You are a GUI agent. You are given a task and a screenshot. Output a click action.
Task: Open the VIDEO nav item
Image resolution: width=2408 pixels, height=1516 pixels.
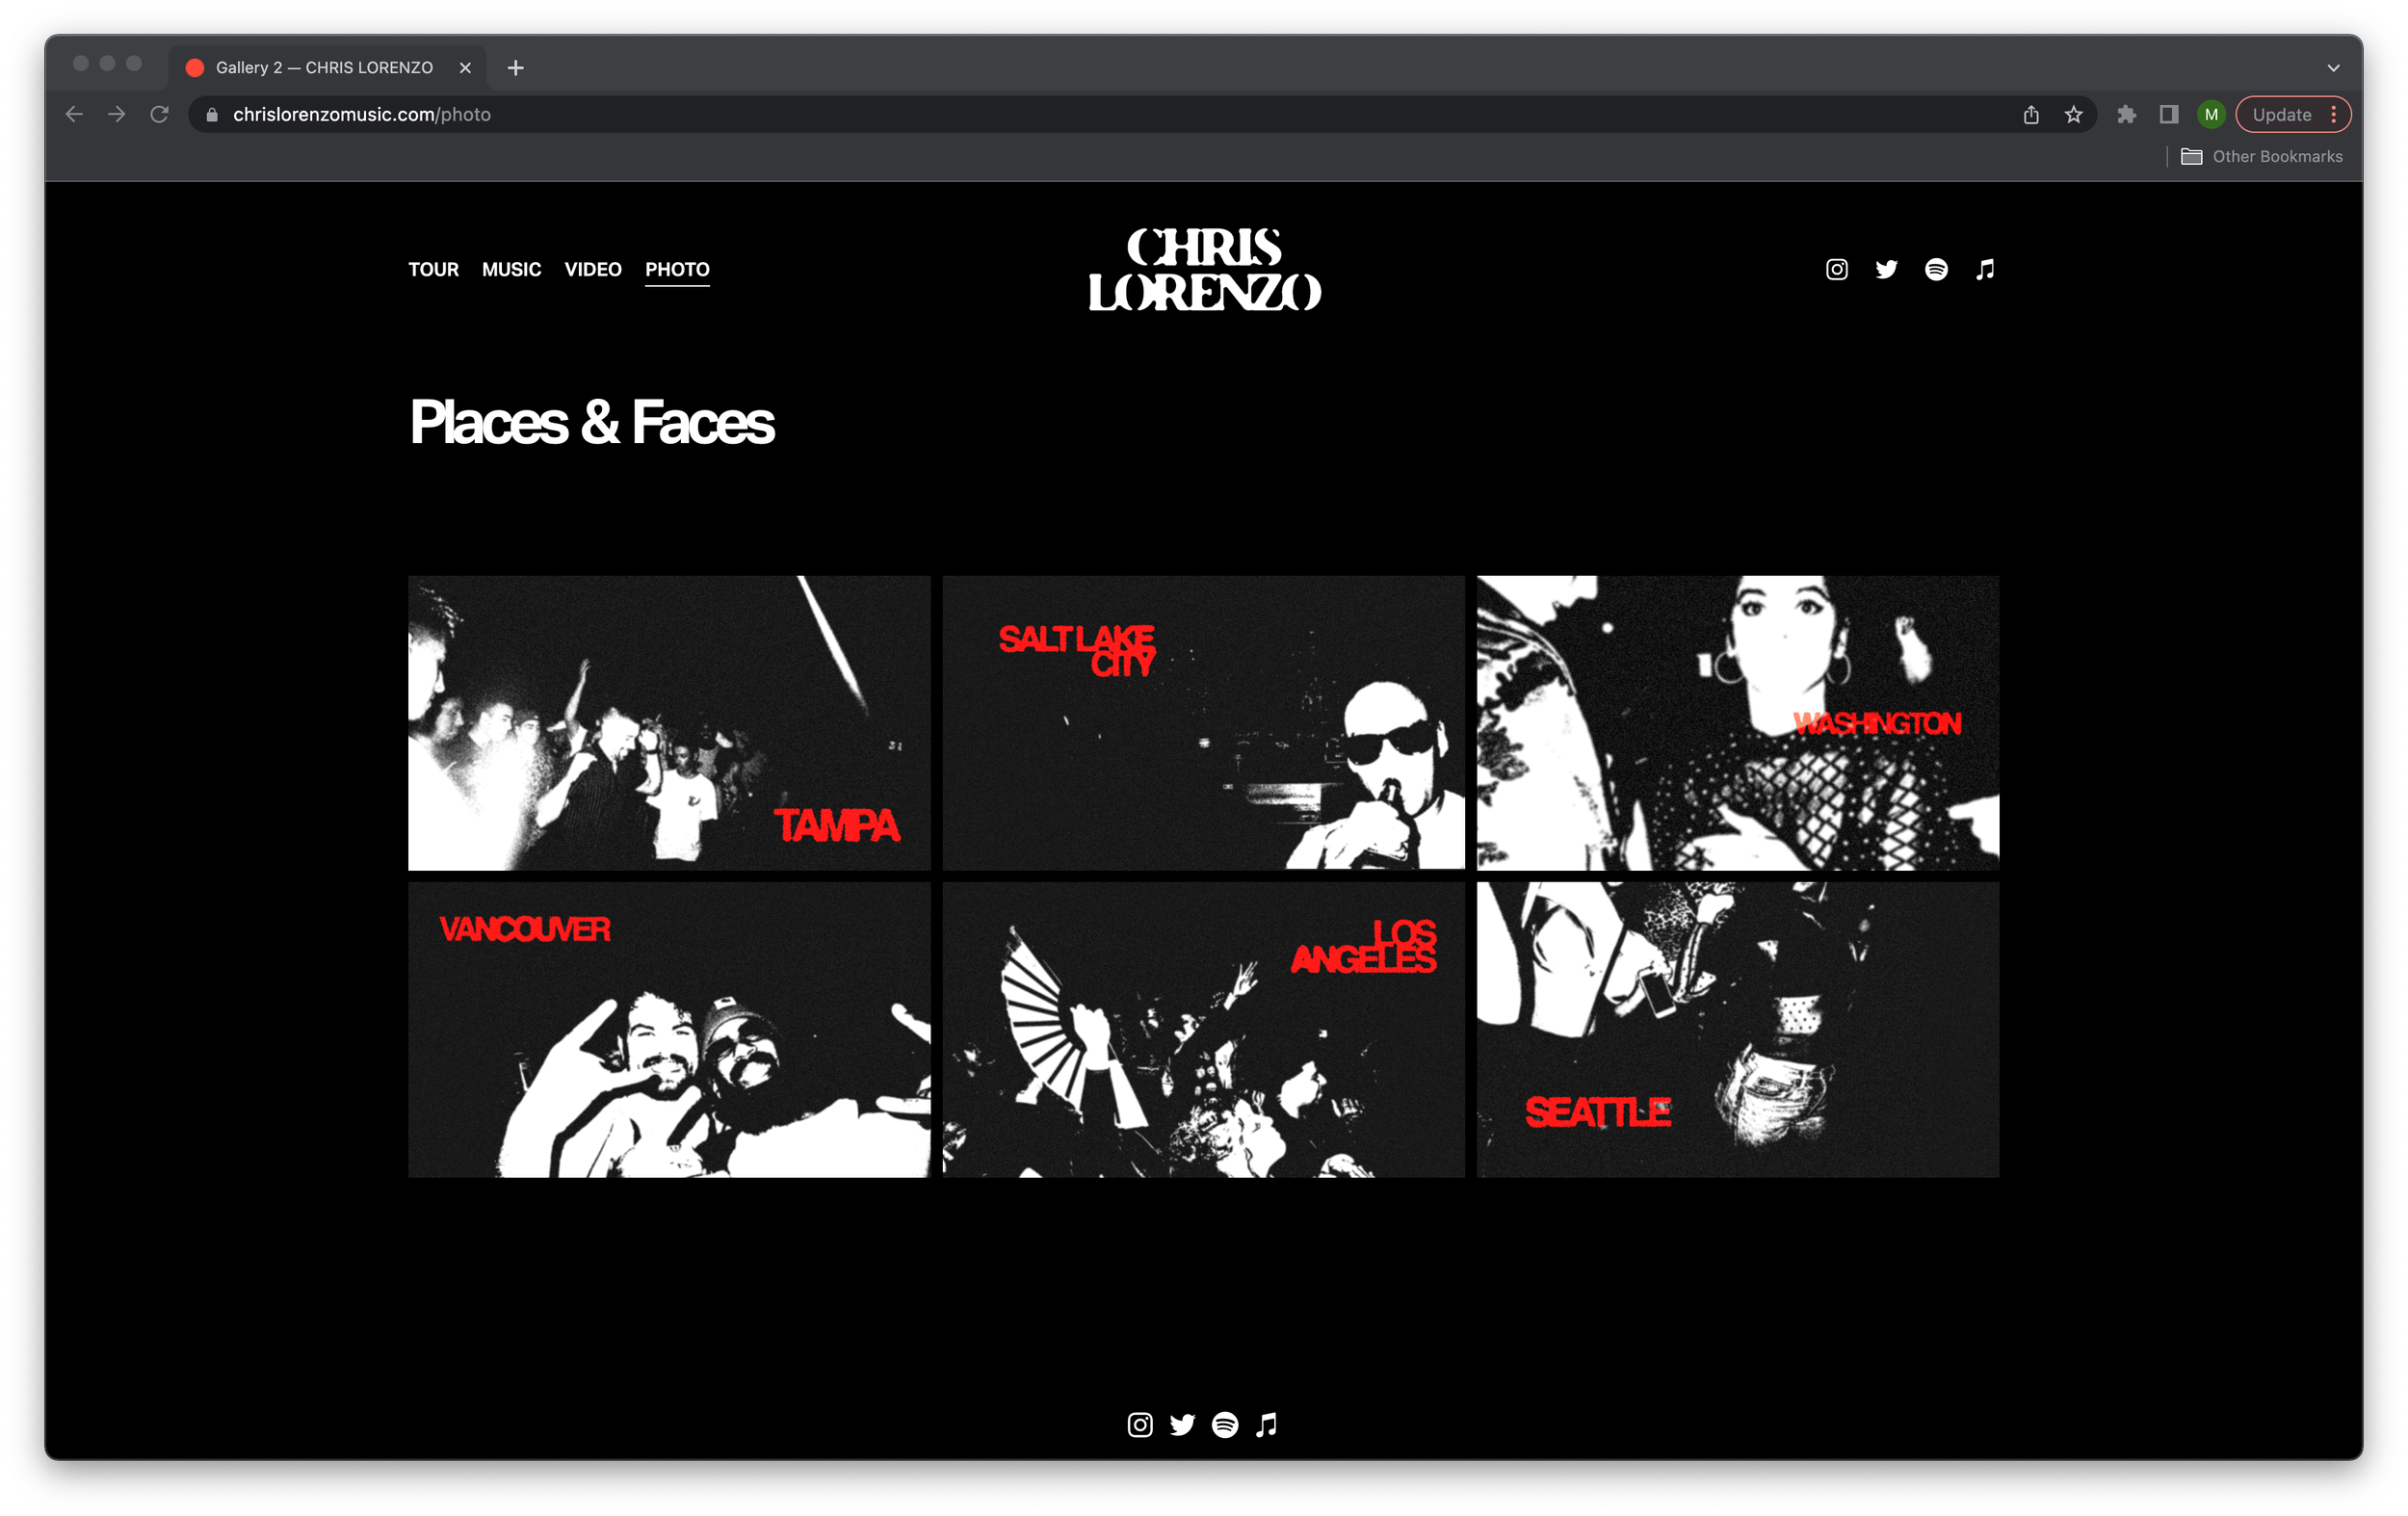(592, 269)
